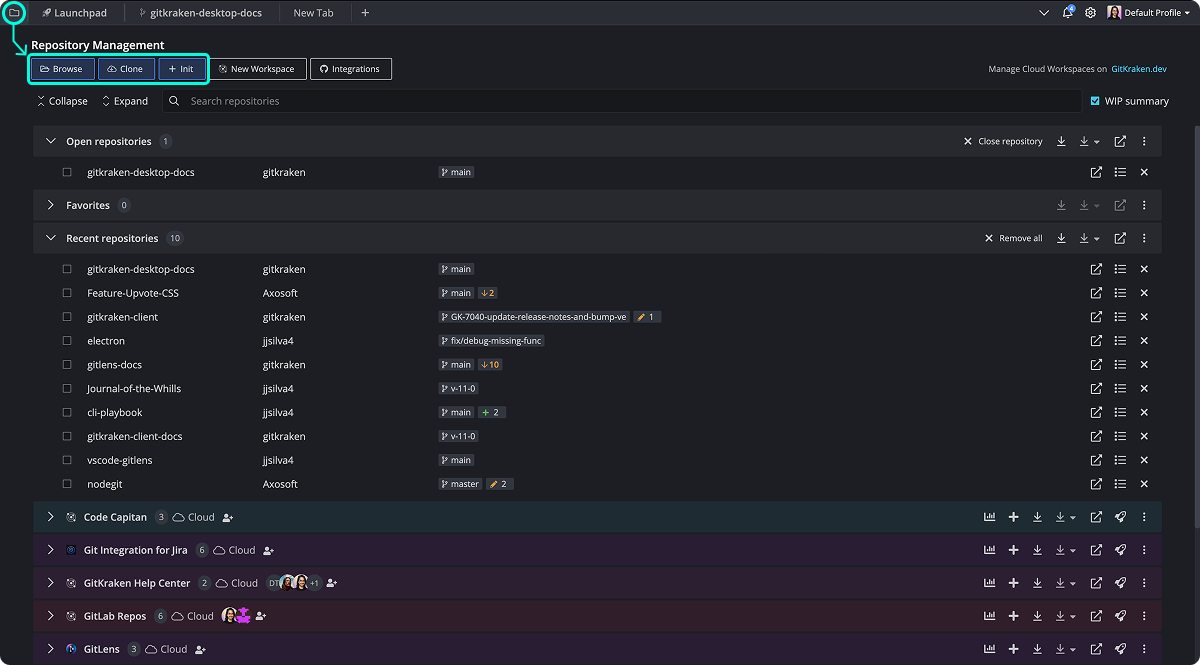1200x665 pixels.
Task: Collapse the Recent repositories section
Action: click(x=50, y=238)
